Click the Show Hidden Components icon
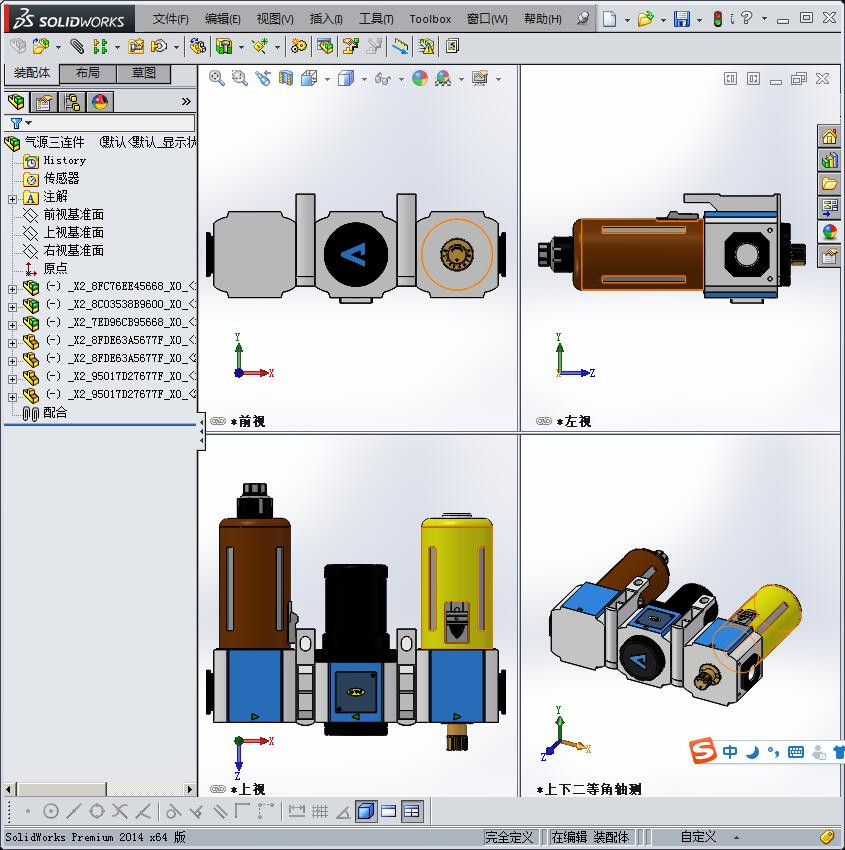 pos(198,47)
